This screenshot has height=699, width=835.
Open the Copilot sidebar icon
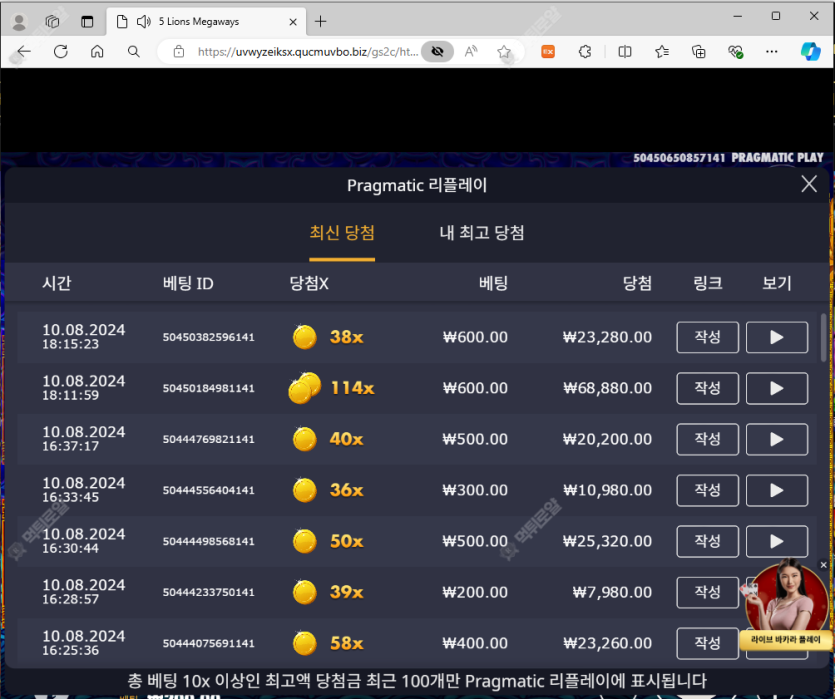point(811,51)
